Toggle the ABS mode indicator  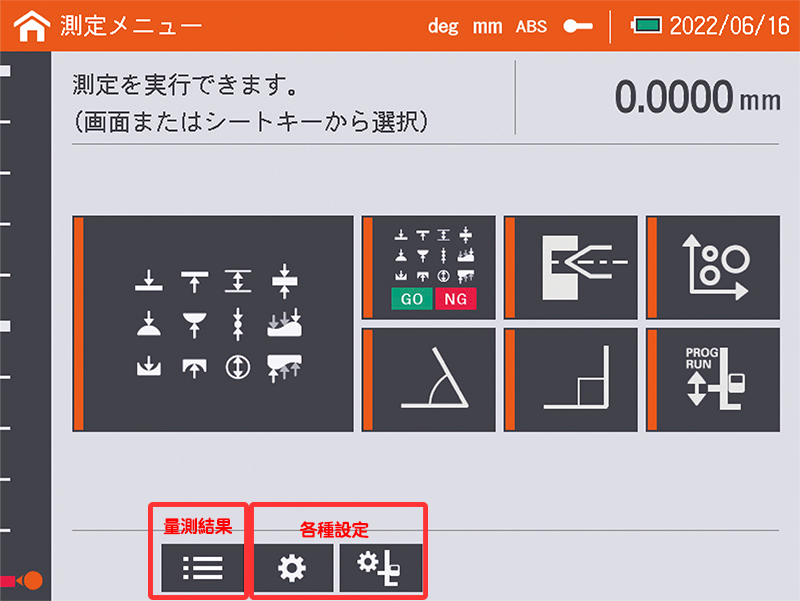[531, 27]
